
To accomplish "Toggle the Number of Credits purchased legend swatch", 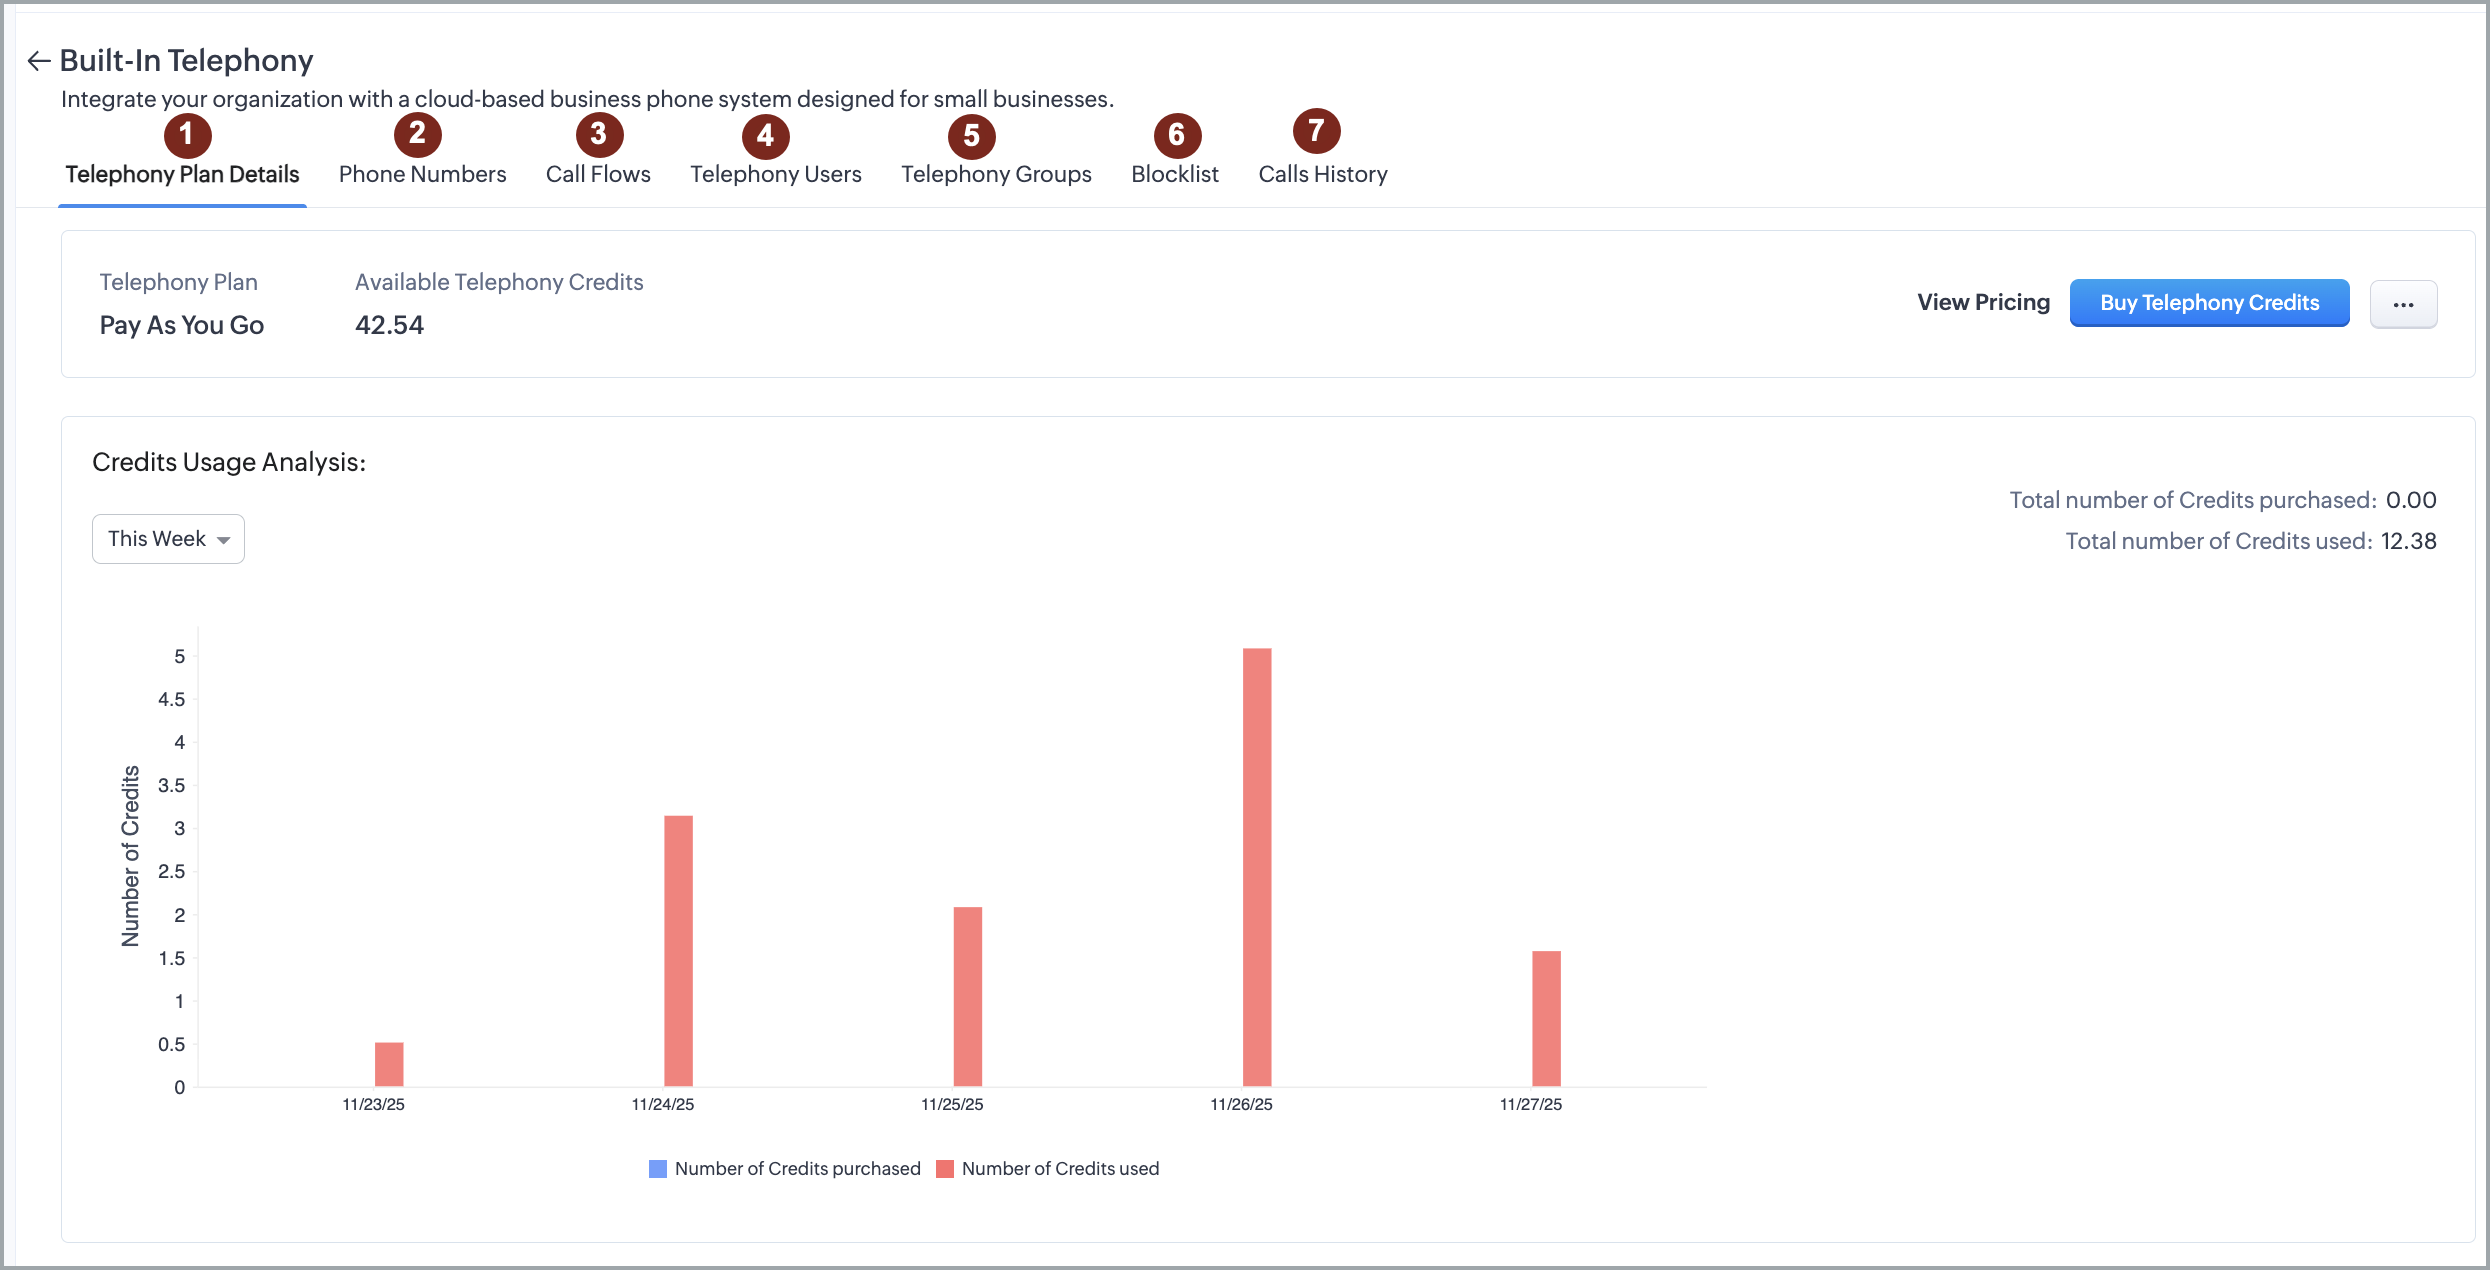I will coord(658,1169).
